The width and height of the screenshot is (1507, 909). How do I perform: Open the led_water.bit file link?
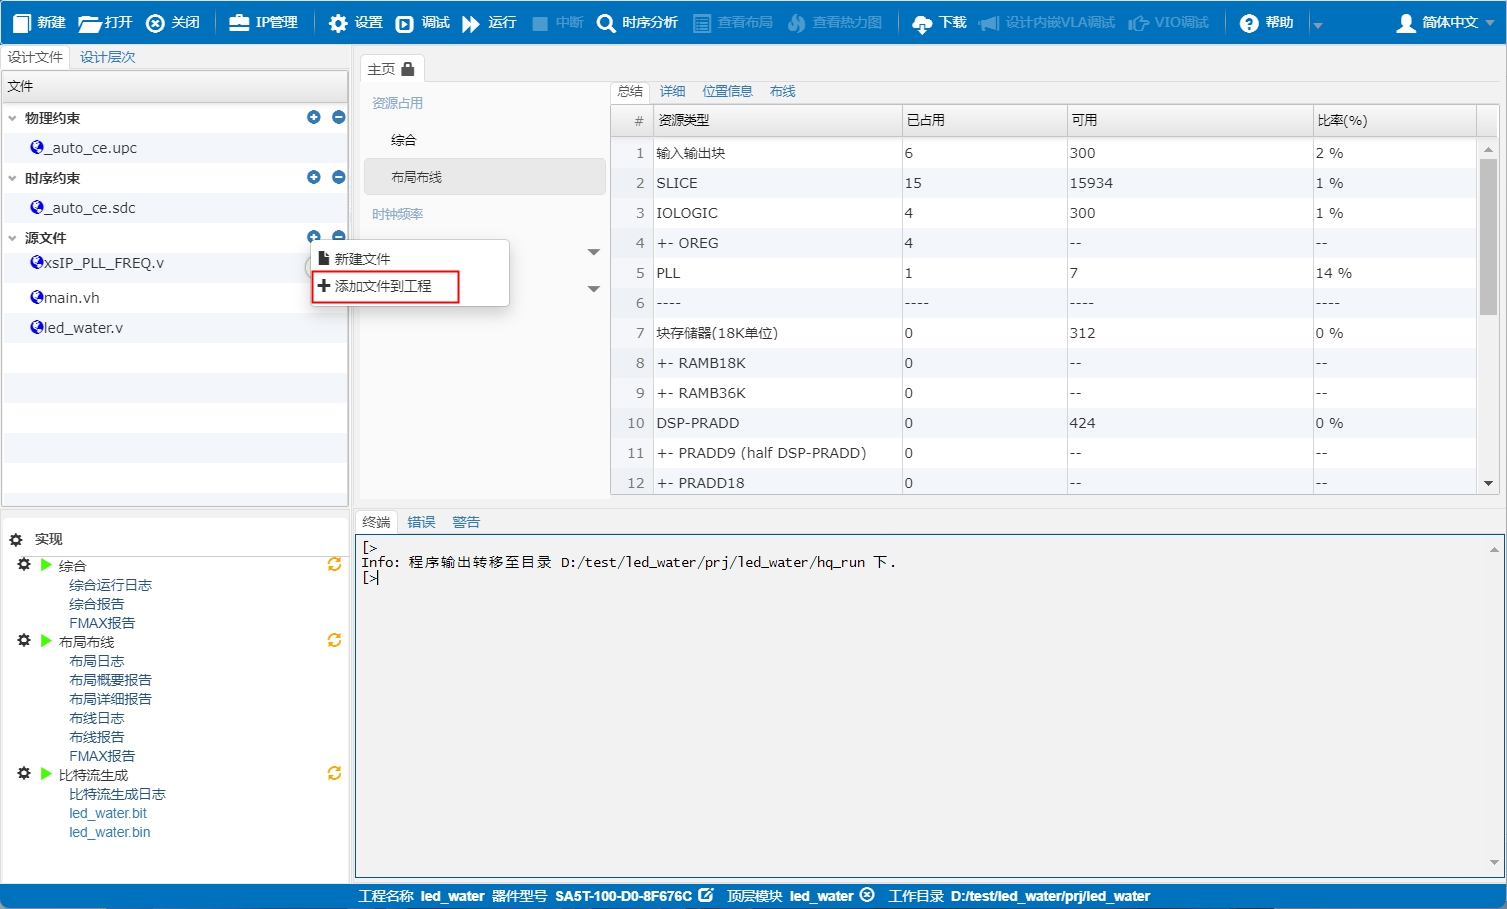tap(107, 813)
